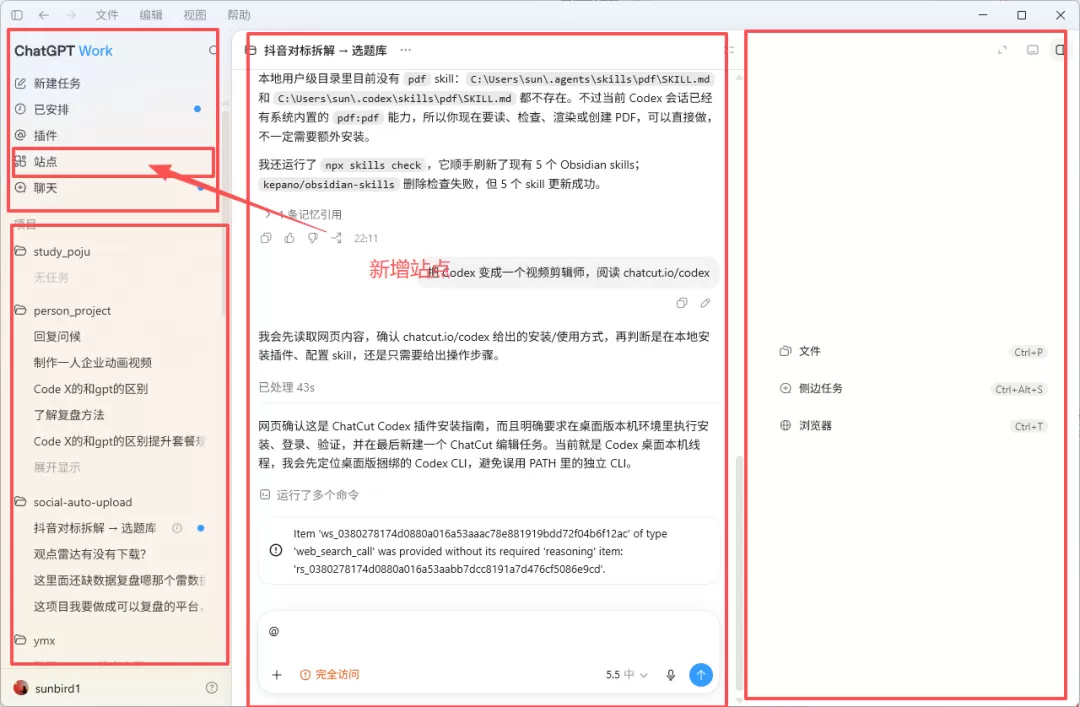Open the 5.5 中 model dropdown
This screenshot has width=1080, height=707.
[627, 675]
